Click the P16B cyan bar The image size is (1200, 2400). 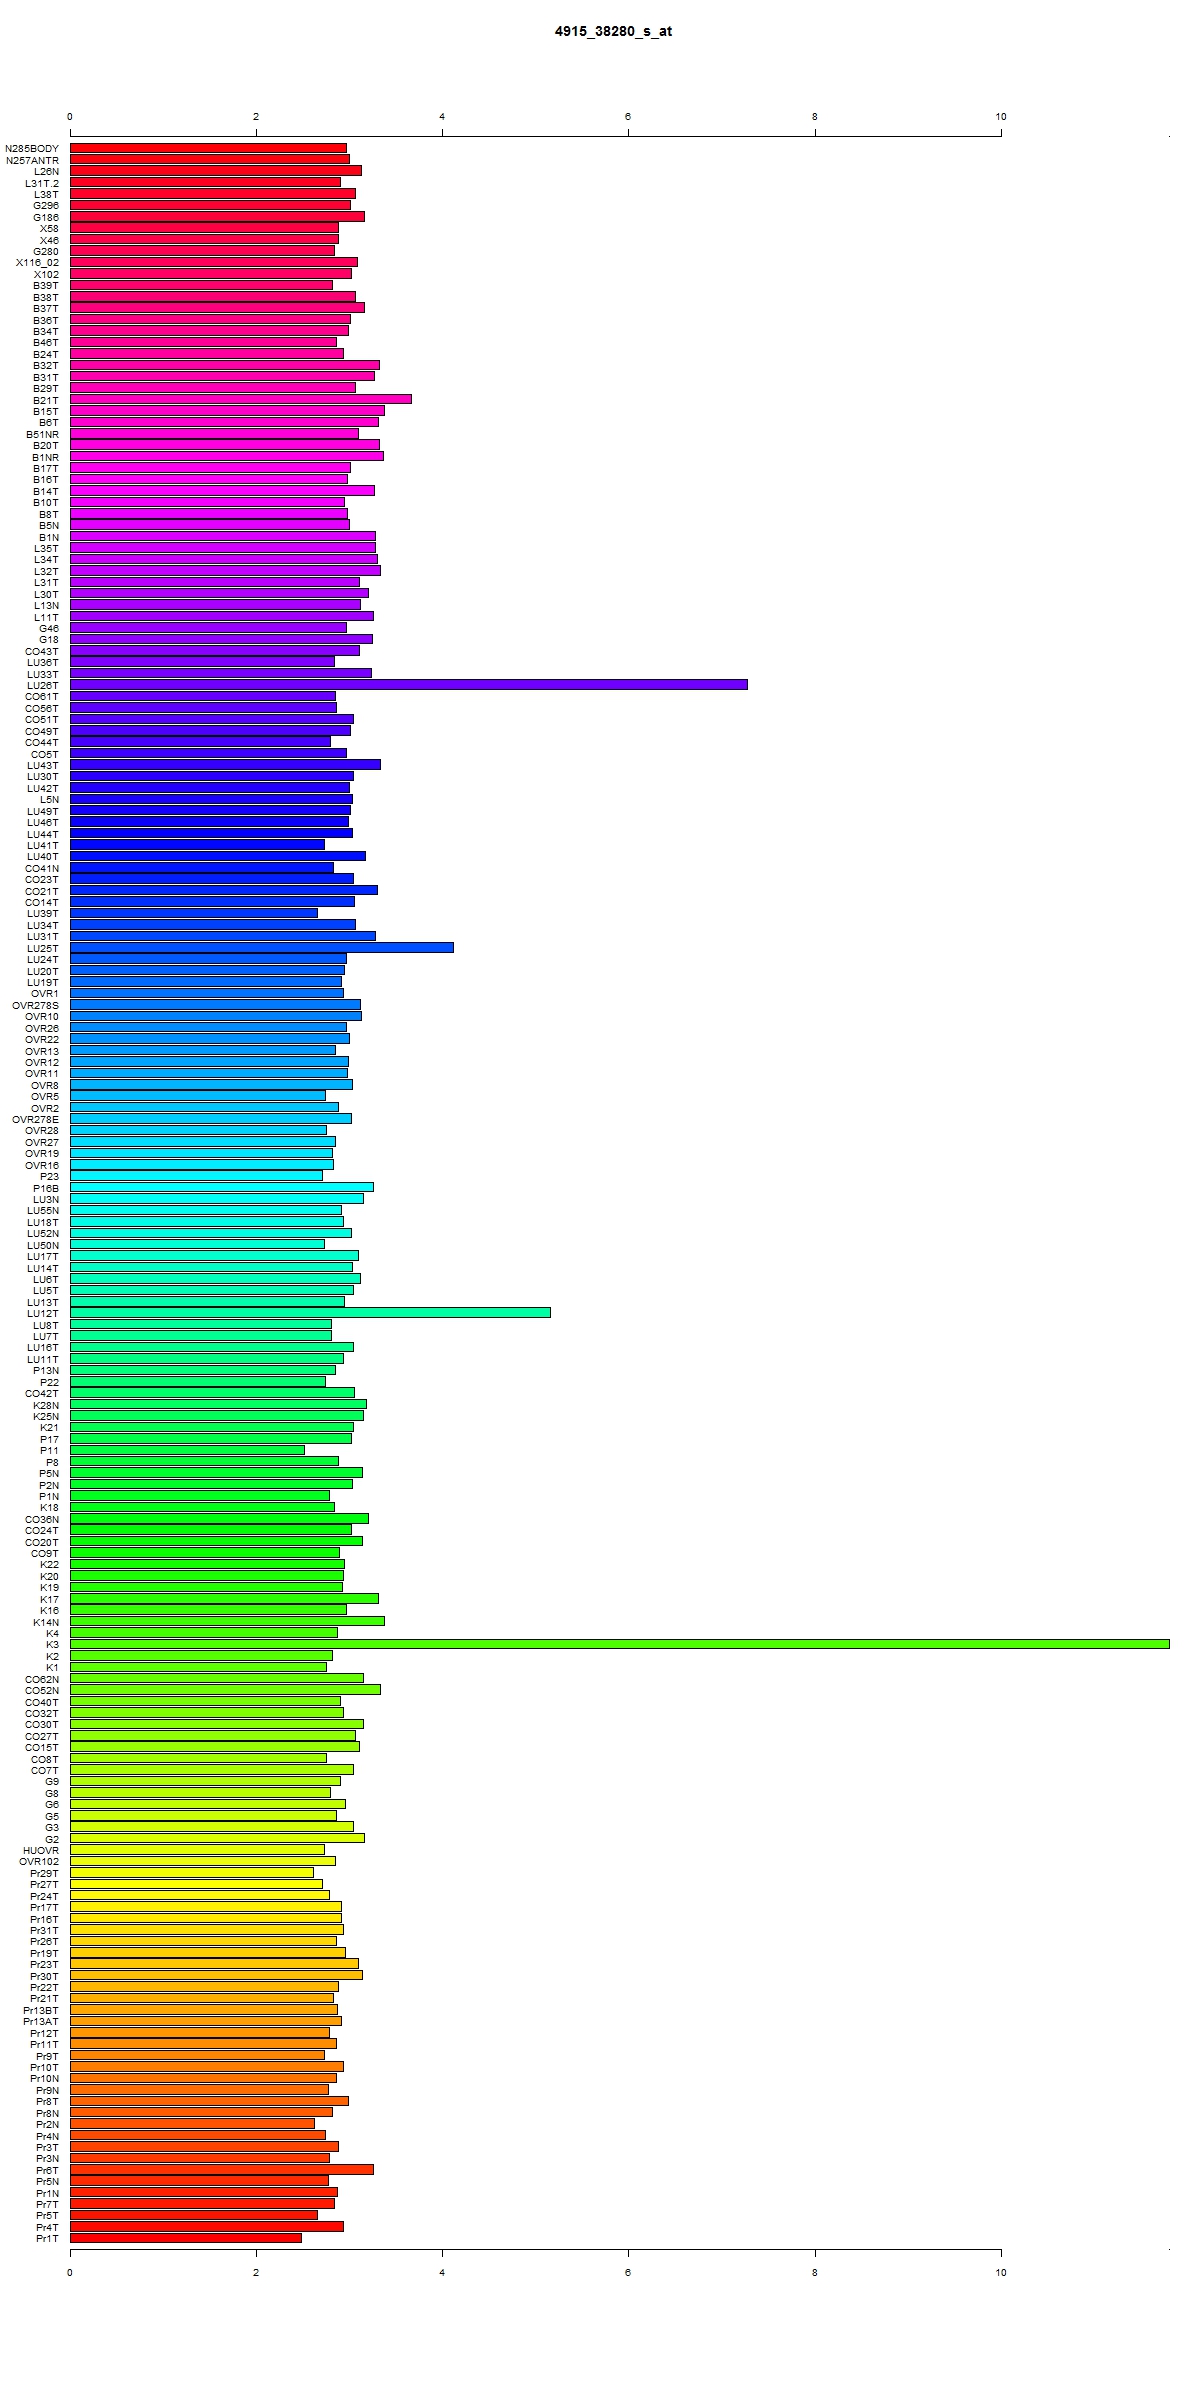pos(221,1187)
